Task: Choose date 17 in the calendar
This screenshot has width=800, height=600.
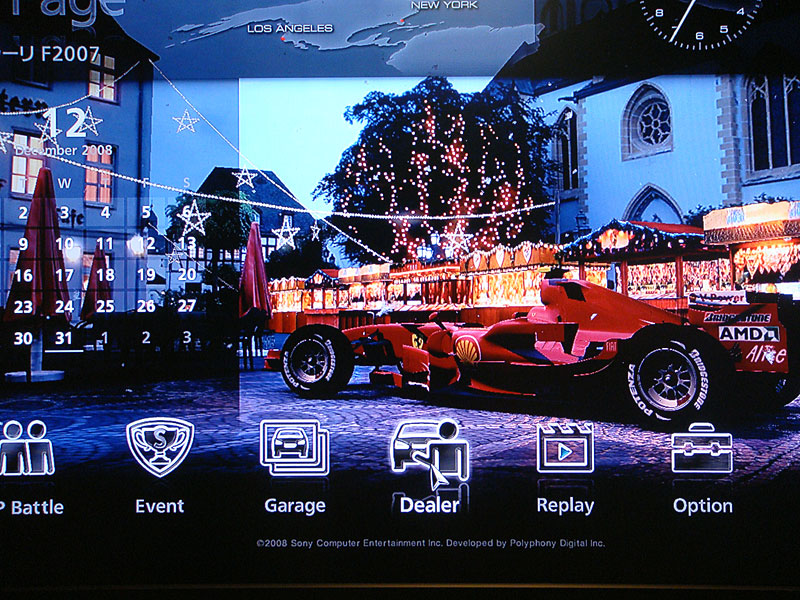Action: (x=64, y=275)
